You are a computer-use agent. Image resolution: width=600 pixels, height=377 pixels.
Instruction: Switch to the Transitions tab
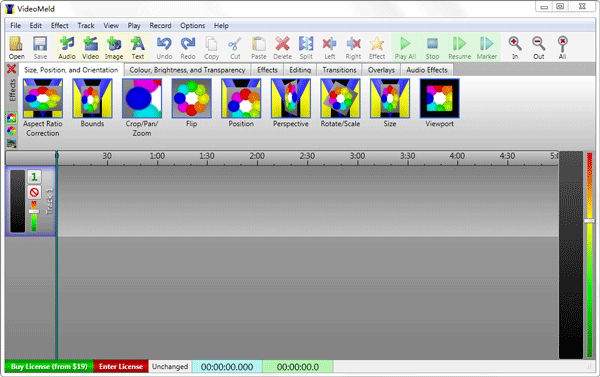tap(339, 70)
